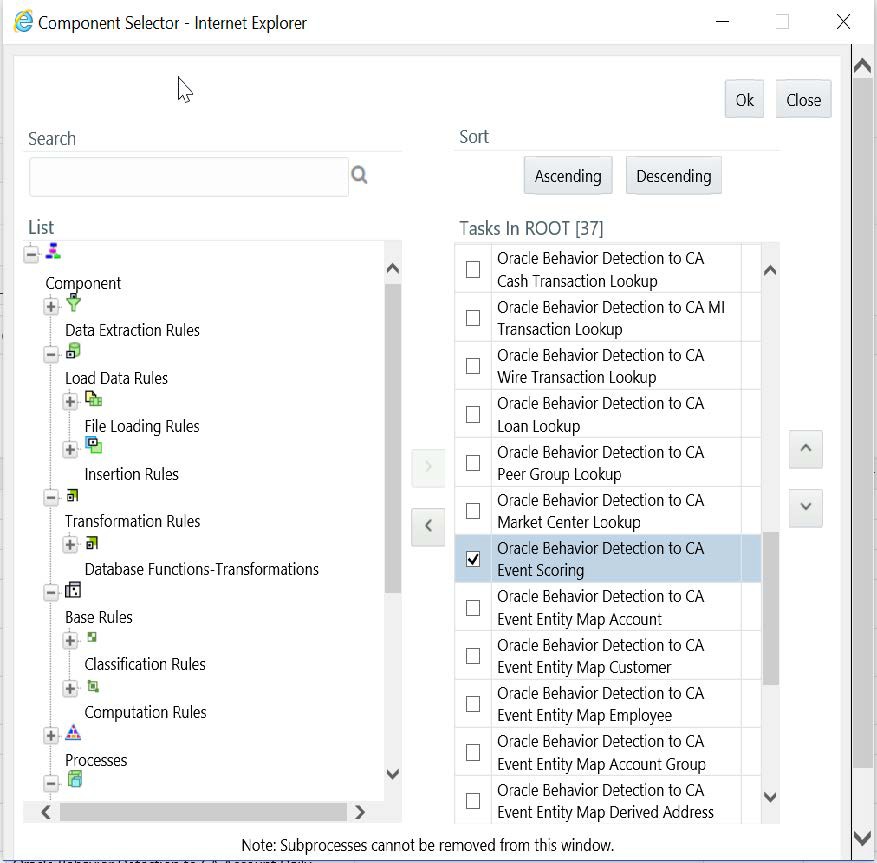Click the add-task right arrow button
877x863 pixels.
click(x=428, y=467)
